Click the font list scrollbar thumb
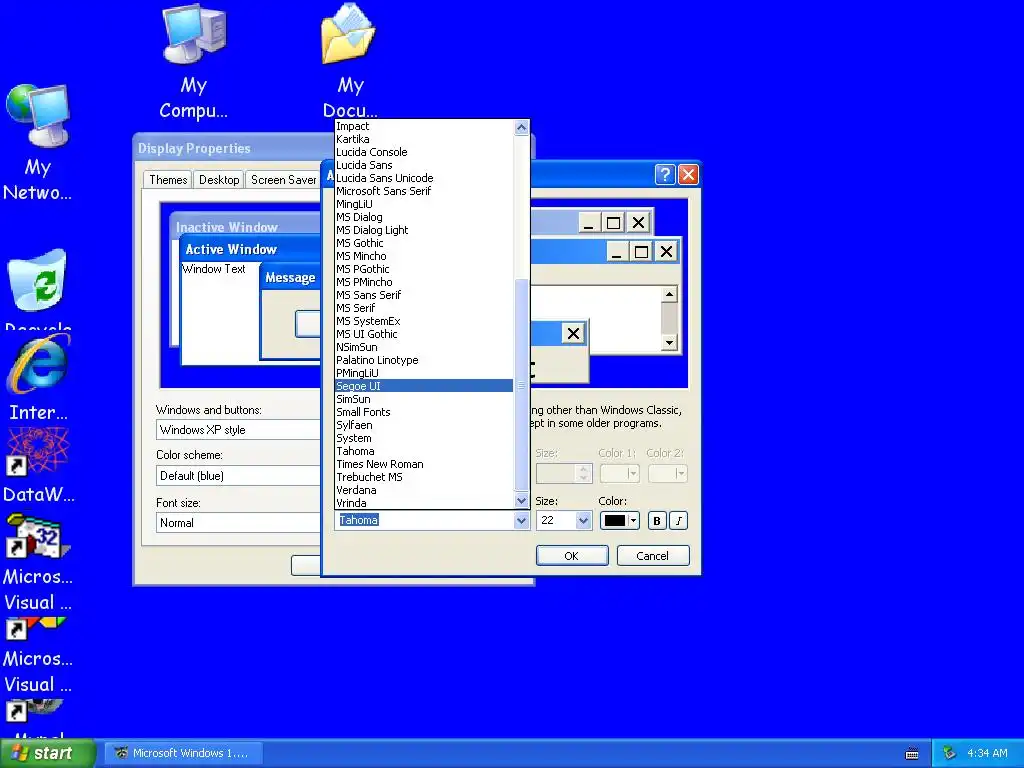Image resolution: width=1024 pixels, height=768 pixels. click(521, 385)
